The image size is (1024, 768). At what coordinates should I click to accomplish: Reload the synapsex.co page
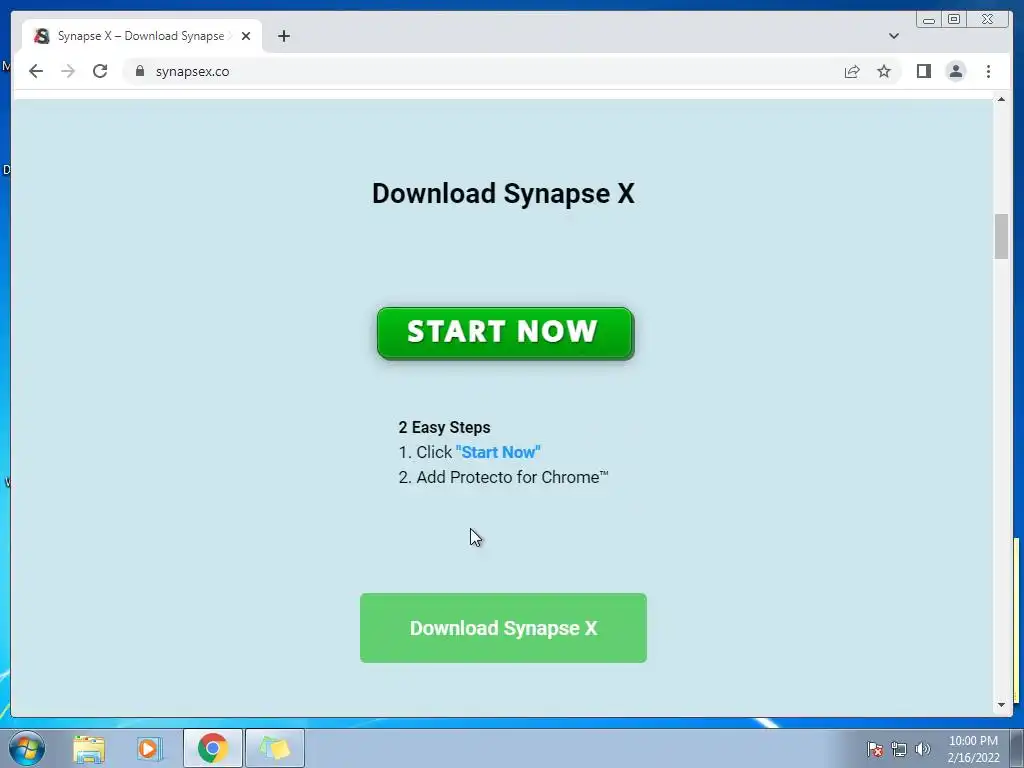pos(100,71)
